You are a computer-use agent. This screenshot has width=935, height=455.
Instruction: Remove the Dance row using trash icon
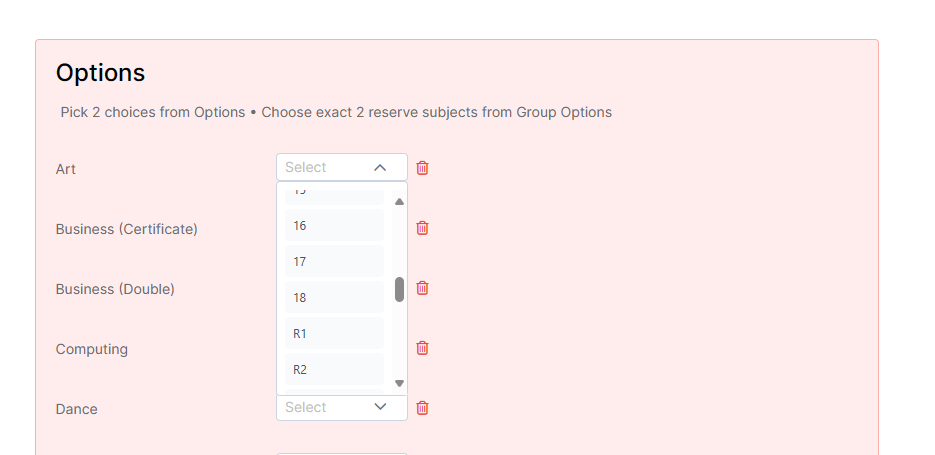422,408
